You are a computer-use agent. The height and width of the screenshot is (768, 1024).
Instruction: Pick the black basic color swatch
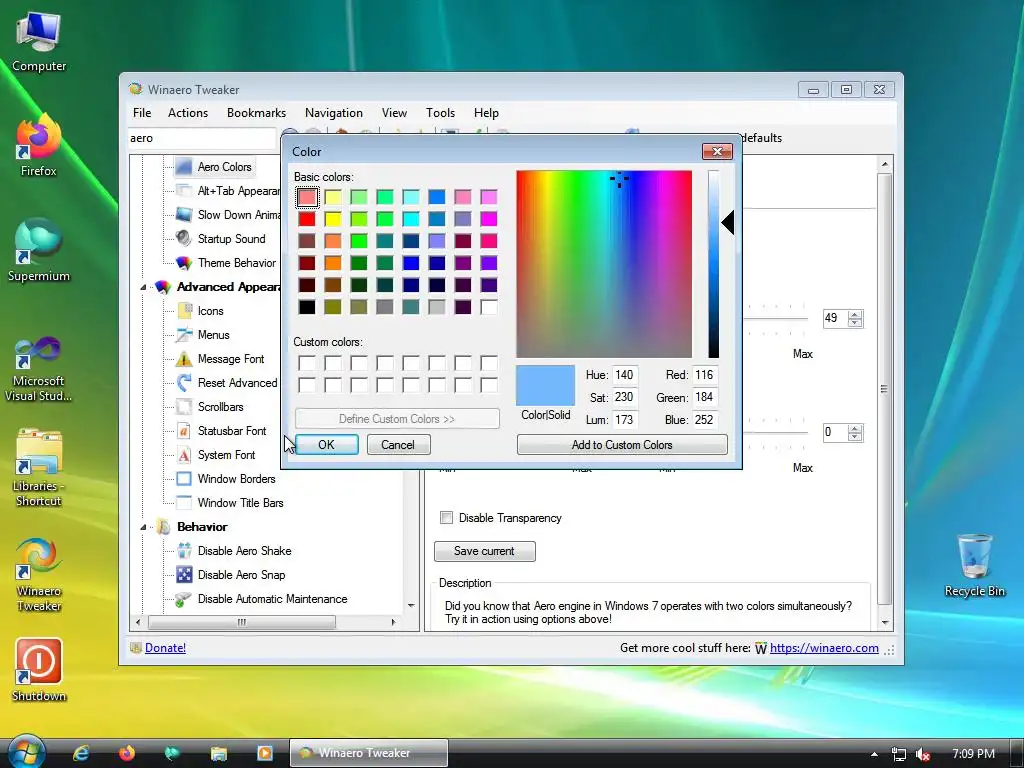(x=307, y=307)
